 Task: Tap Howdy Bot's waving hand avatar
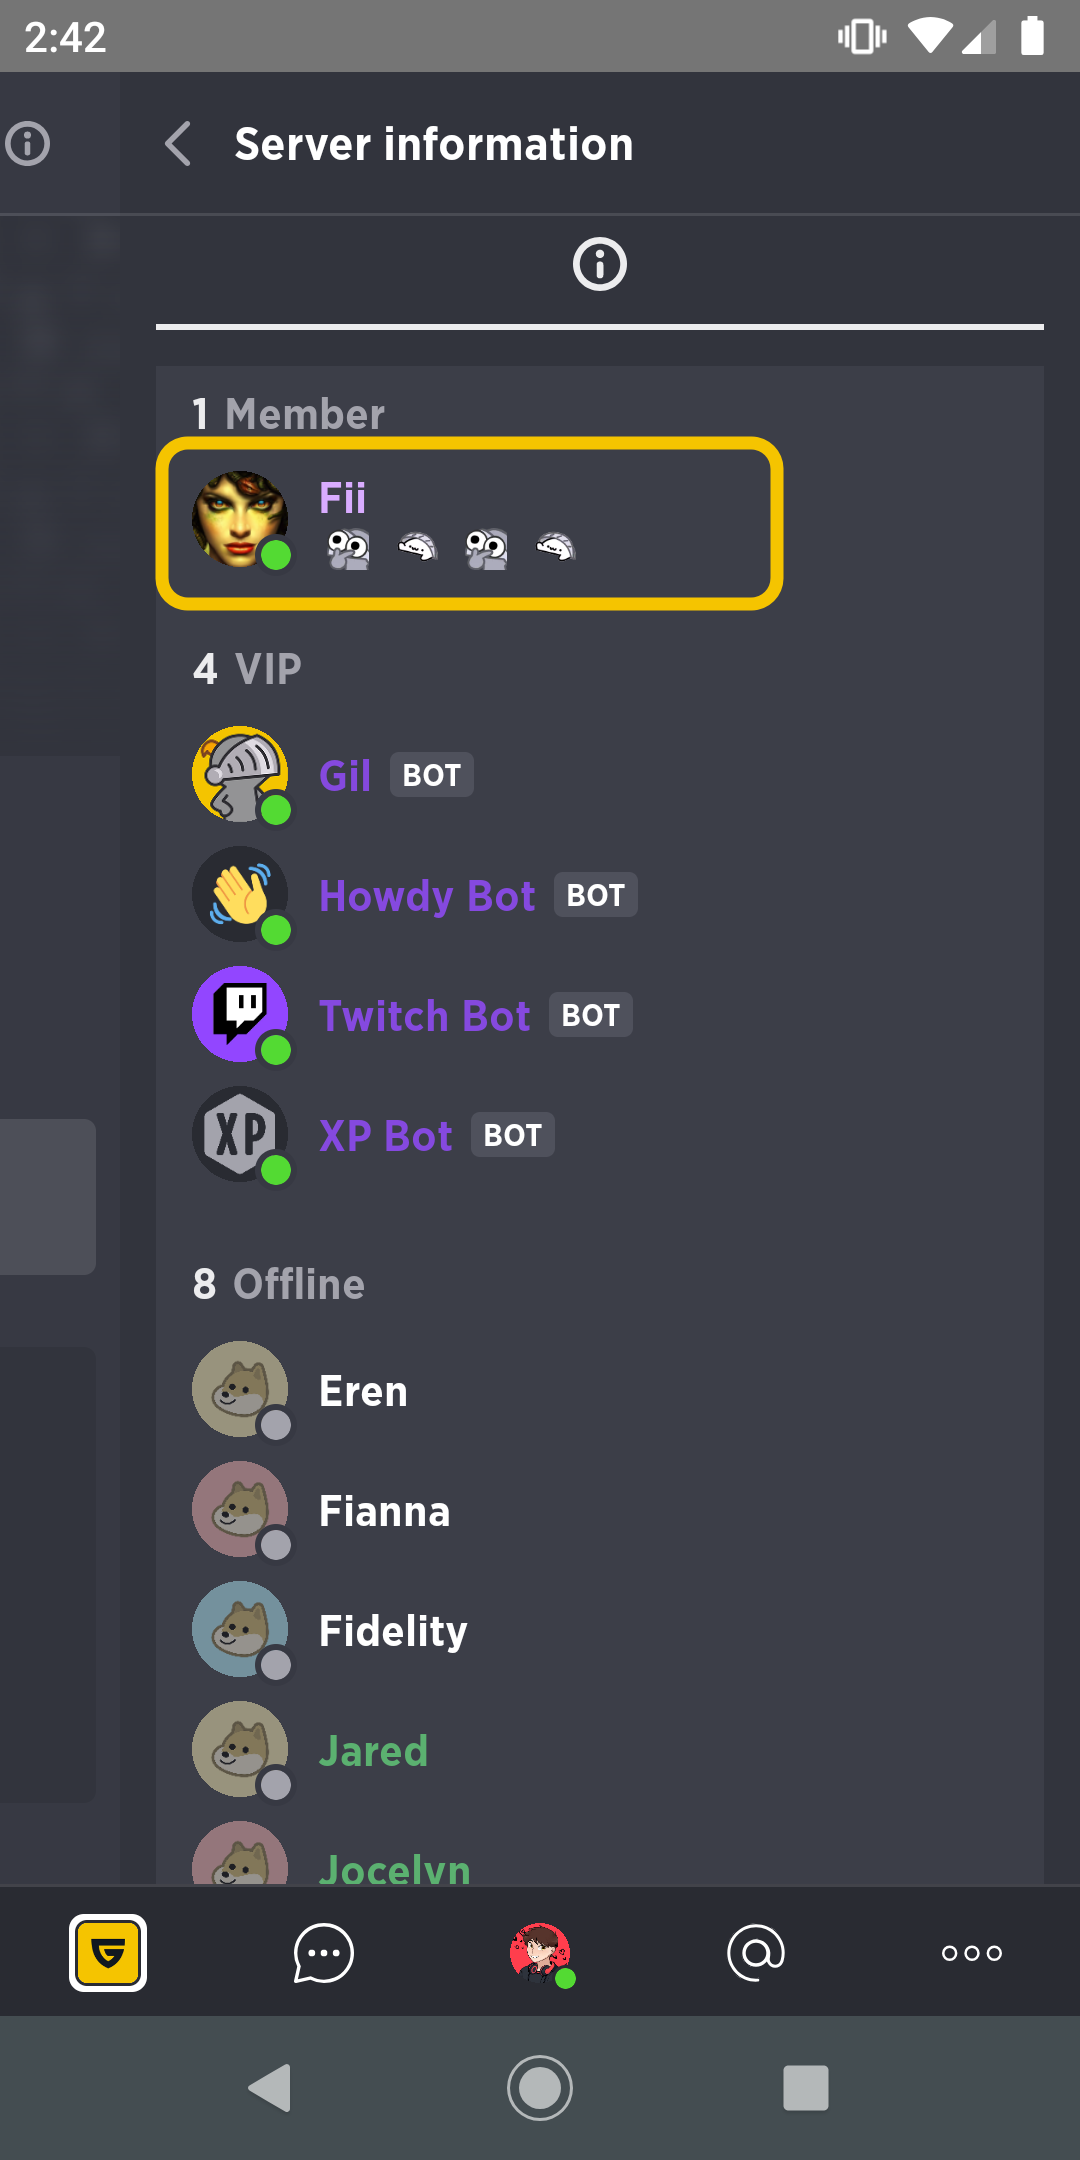click(240, 894)
